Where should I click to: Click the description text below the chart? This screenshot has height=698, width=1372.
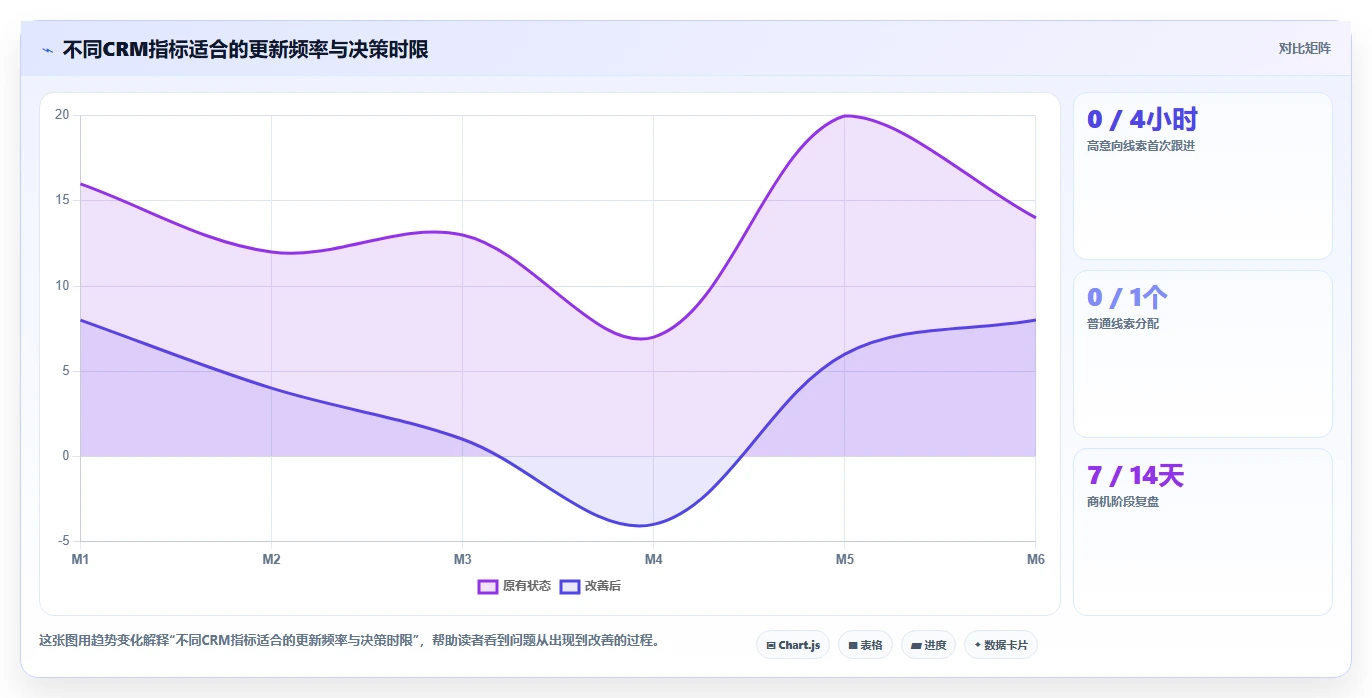pyautogui.click(x=350, y=641)
